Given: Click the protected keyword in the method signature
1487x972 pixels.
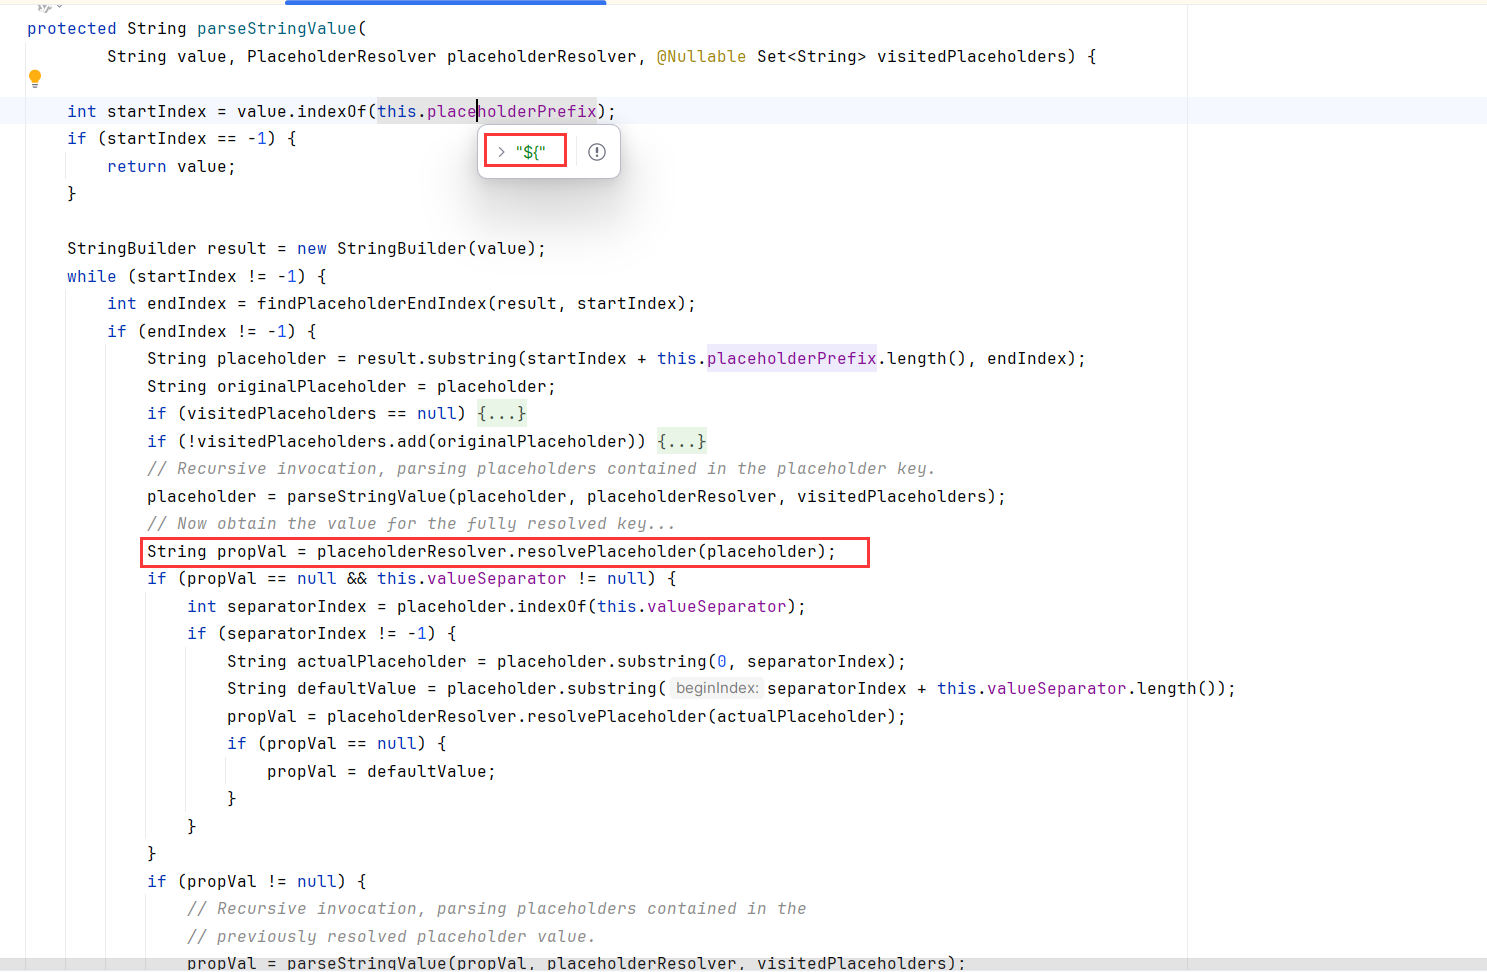Looking at the screenshot, I should point(72,29).
